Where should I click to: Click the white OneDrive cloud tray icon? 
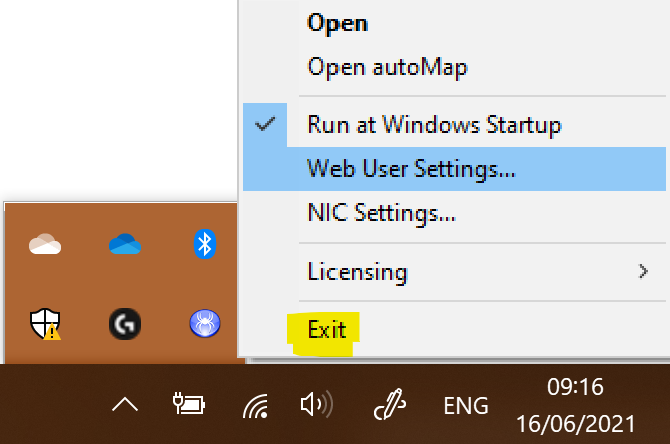pos(45,244)
